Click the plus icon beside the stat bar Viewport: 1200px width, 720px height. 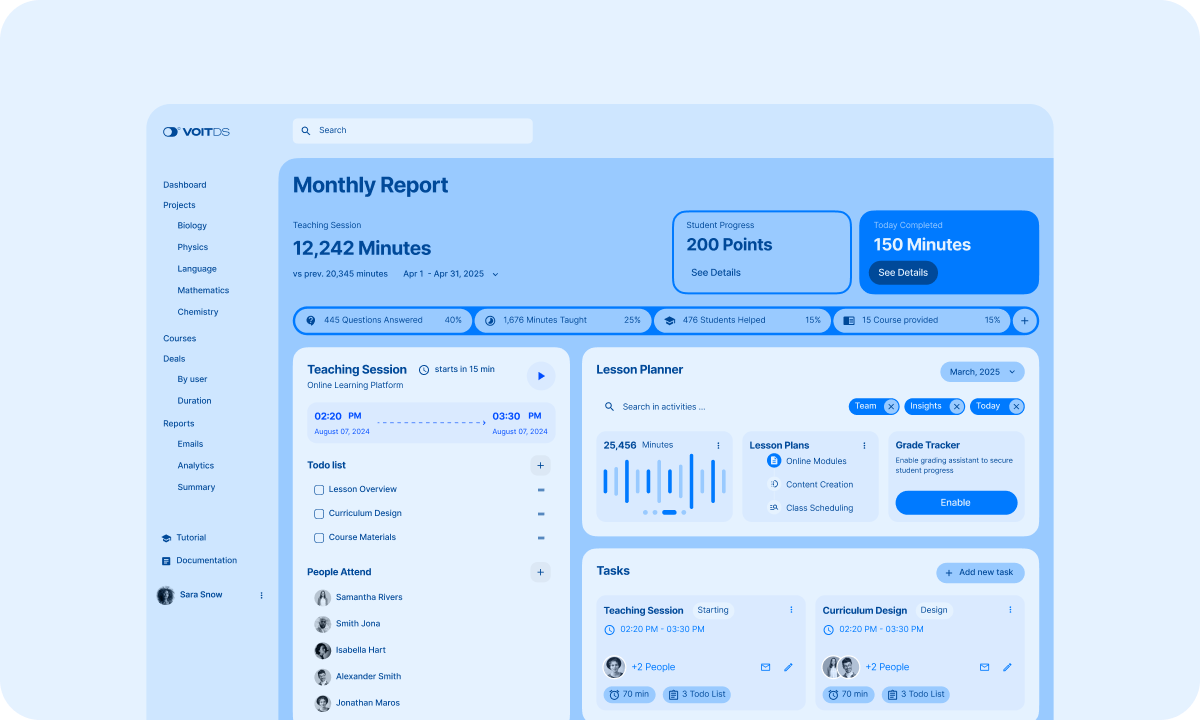pos(1024,320)
